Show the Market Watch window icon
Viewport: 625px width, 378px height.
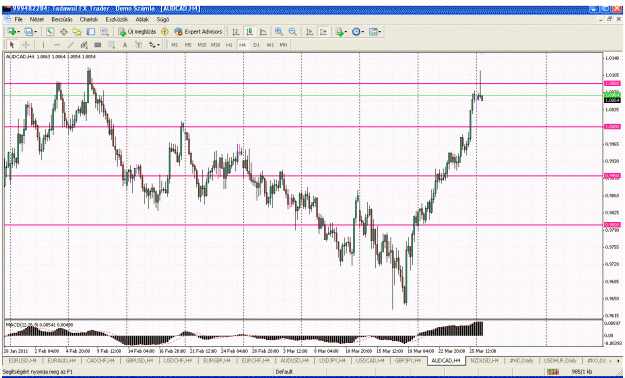tap(50, 32)
